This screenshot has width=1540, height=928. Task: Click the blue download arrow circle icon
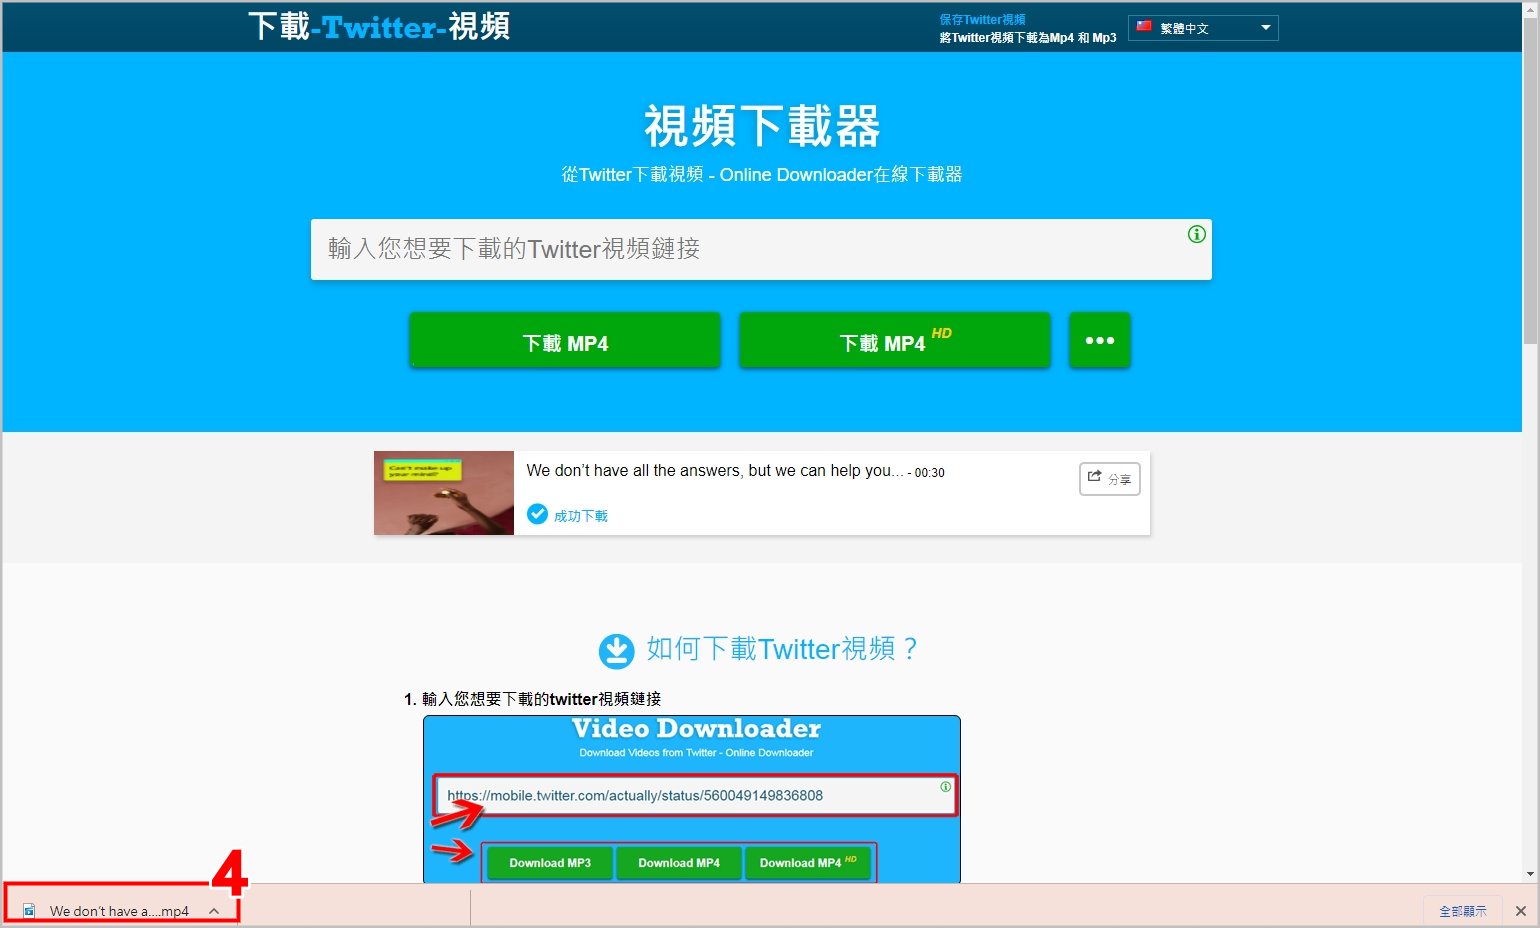click(x=616, y=651)
